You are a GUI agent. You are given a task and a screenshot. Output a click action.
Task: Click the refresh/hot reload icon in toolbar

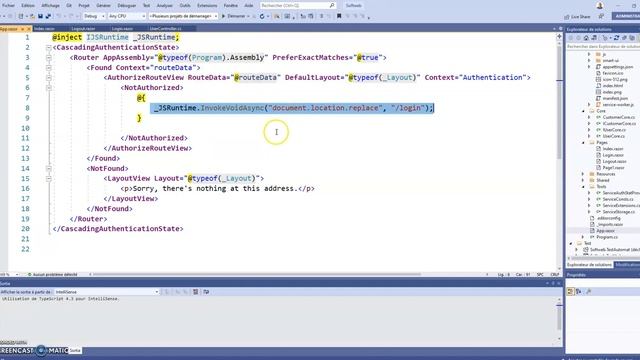click(262, 16)
